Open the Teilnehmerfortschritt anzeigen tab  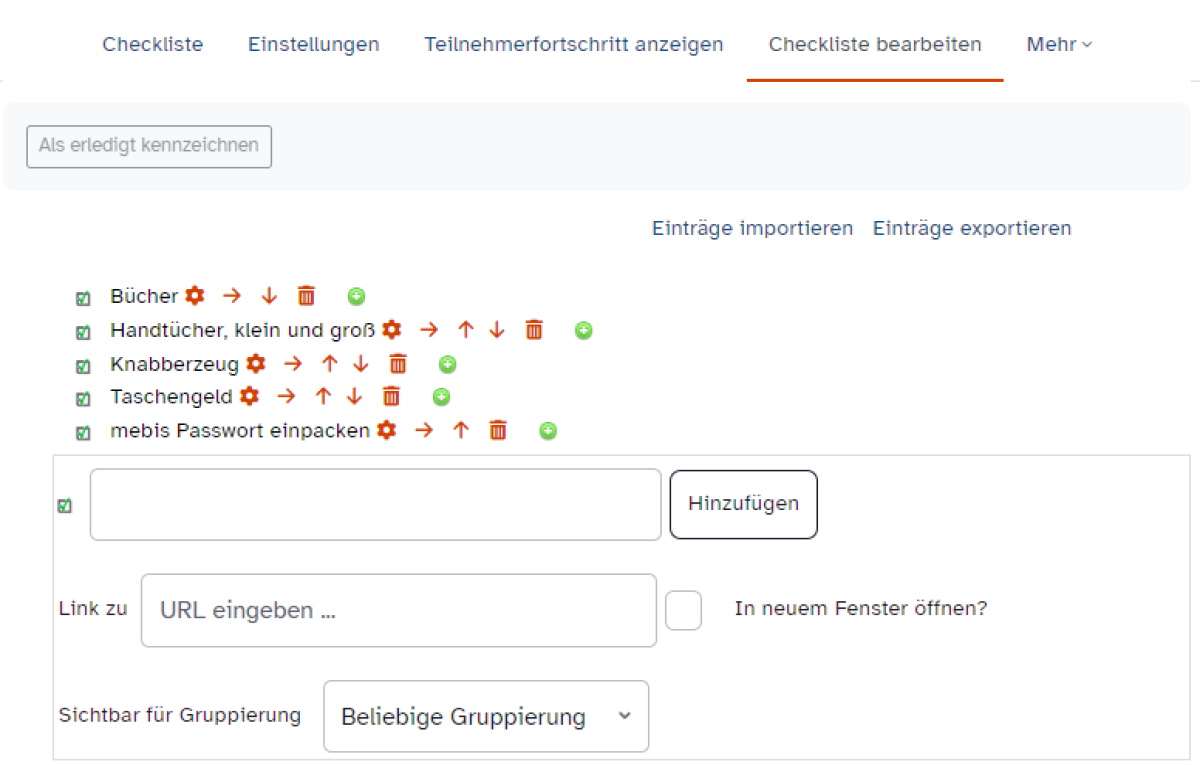point(574,45)
